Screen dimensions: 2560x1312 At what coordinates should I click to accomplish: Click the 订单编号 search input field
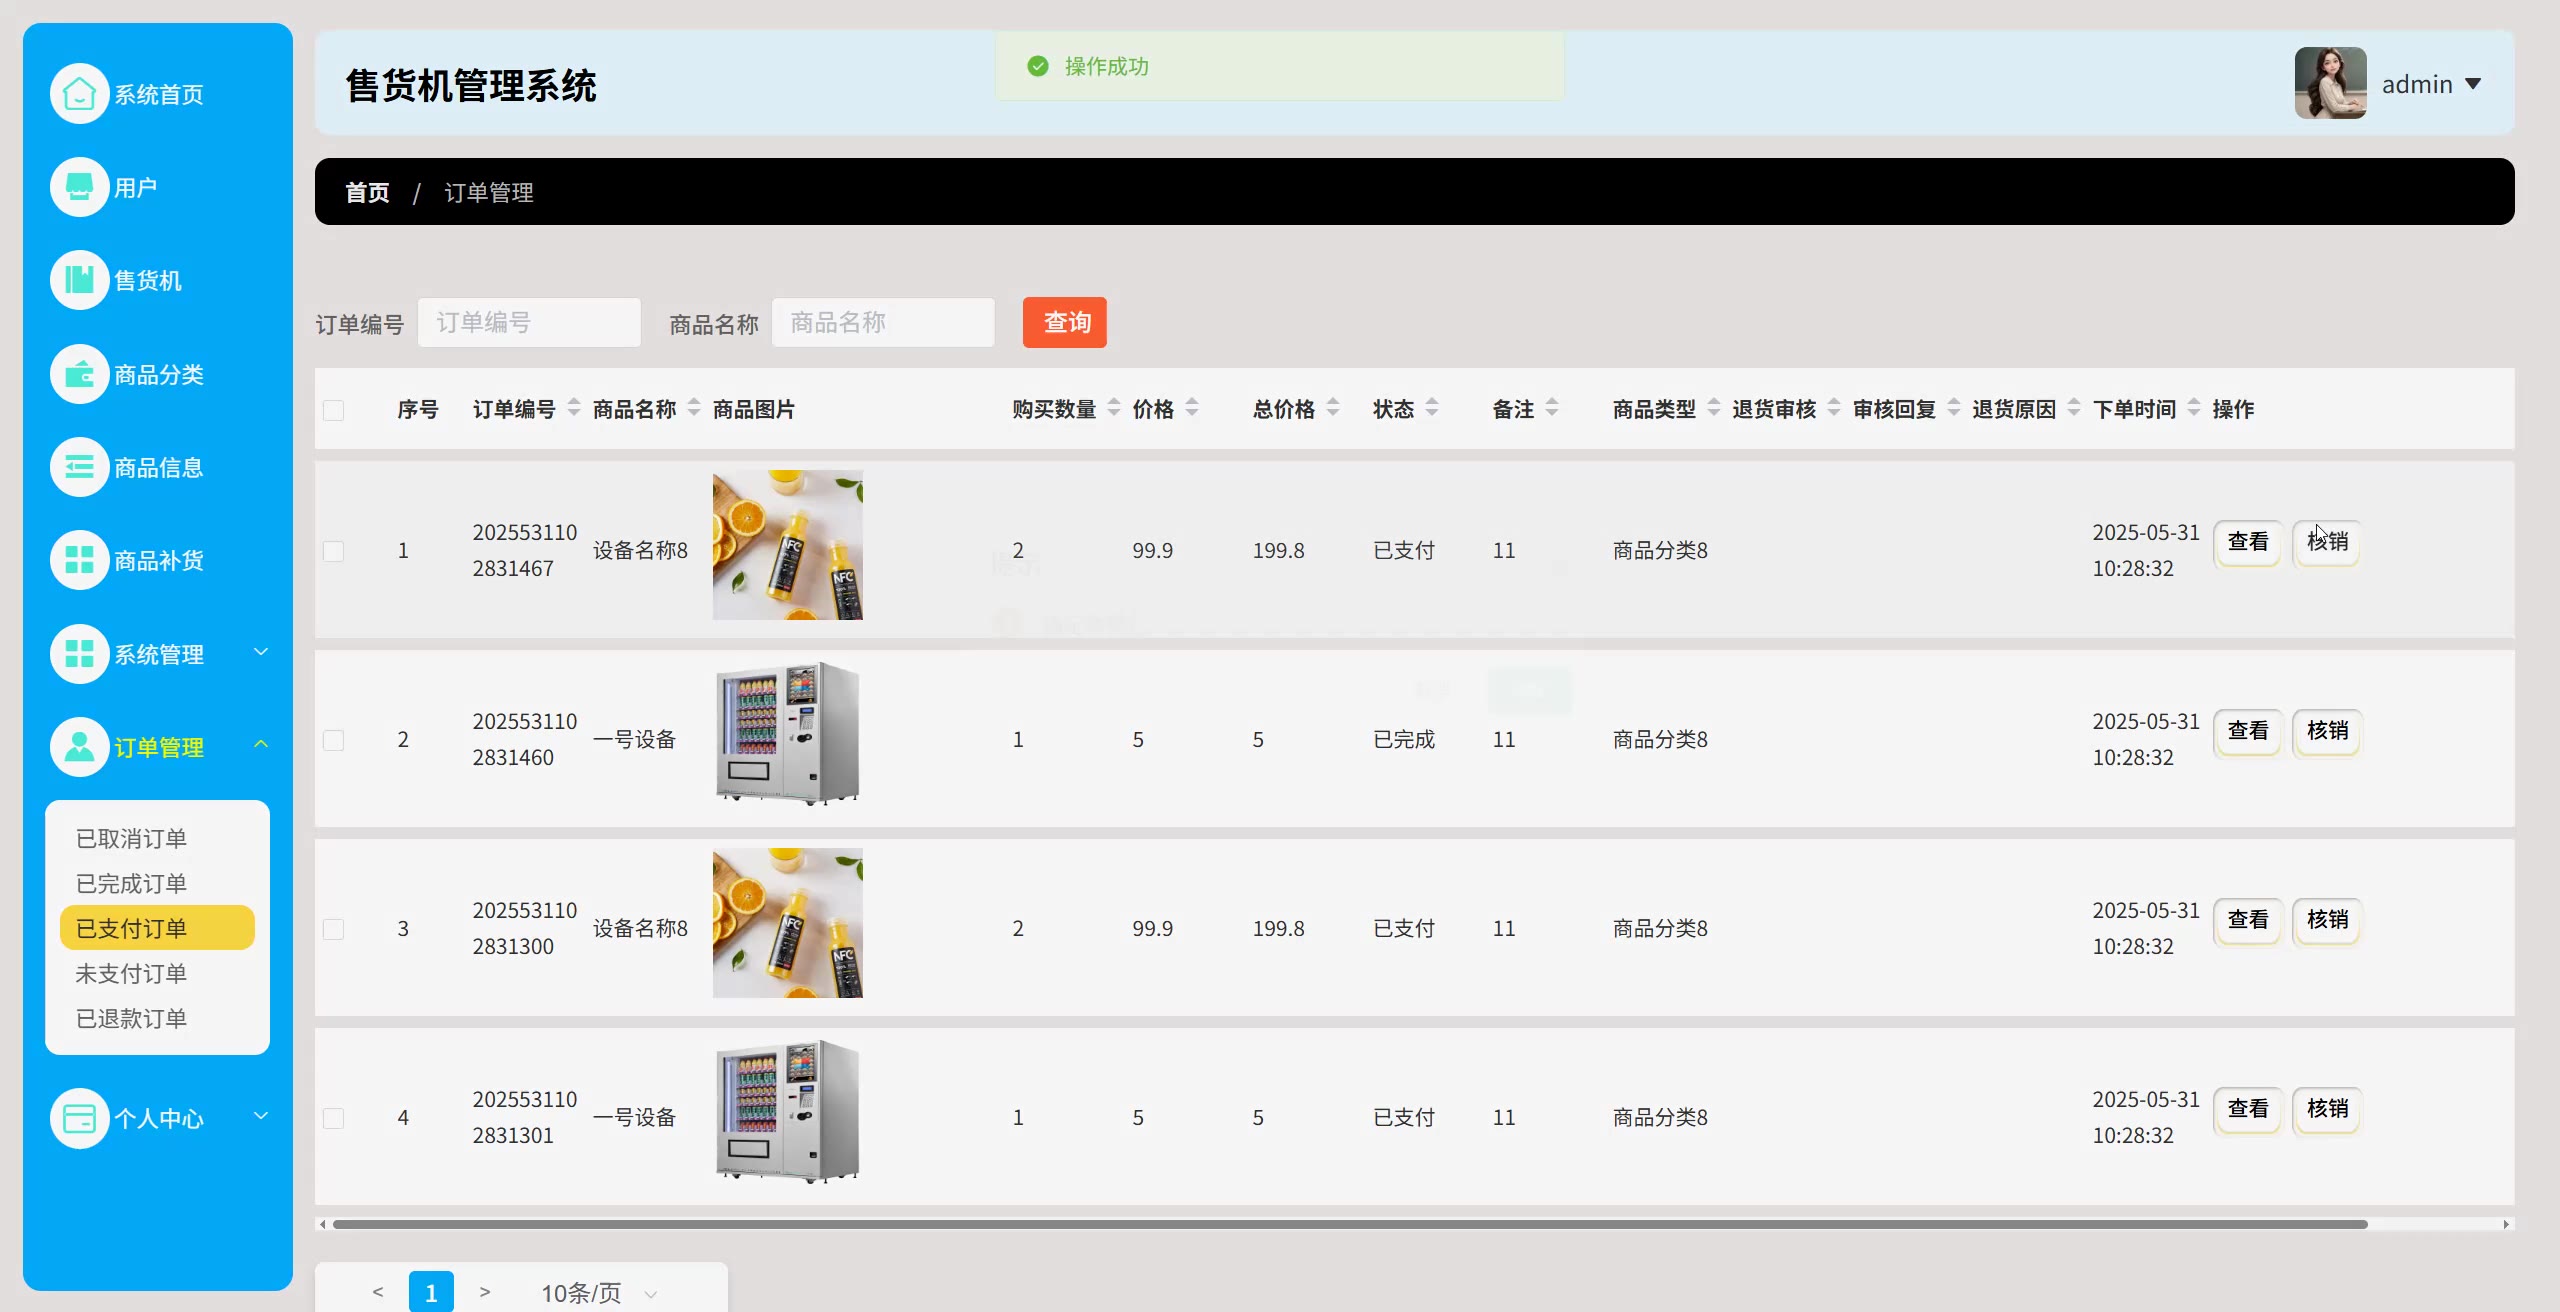[529, 323]
